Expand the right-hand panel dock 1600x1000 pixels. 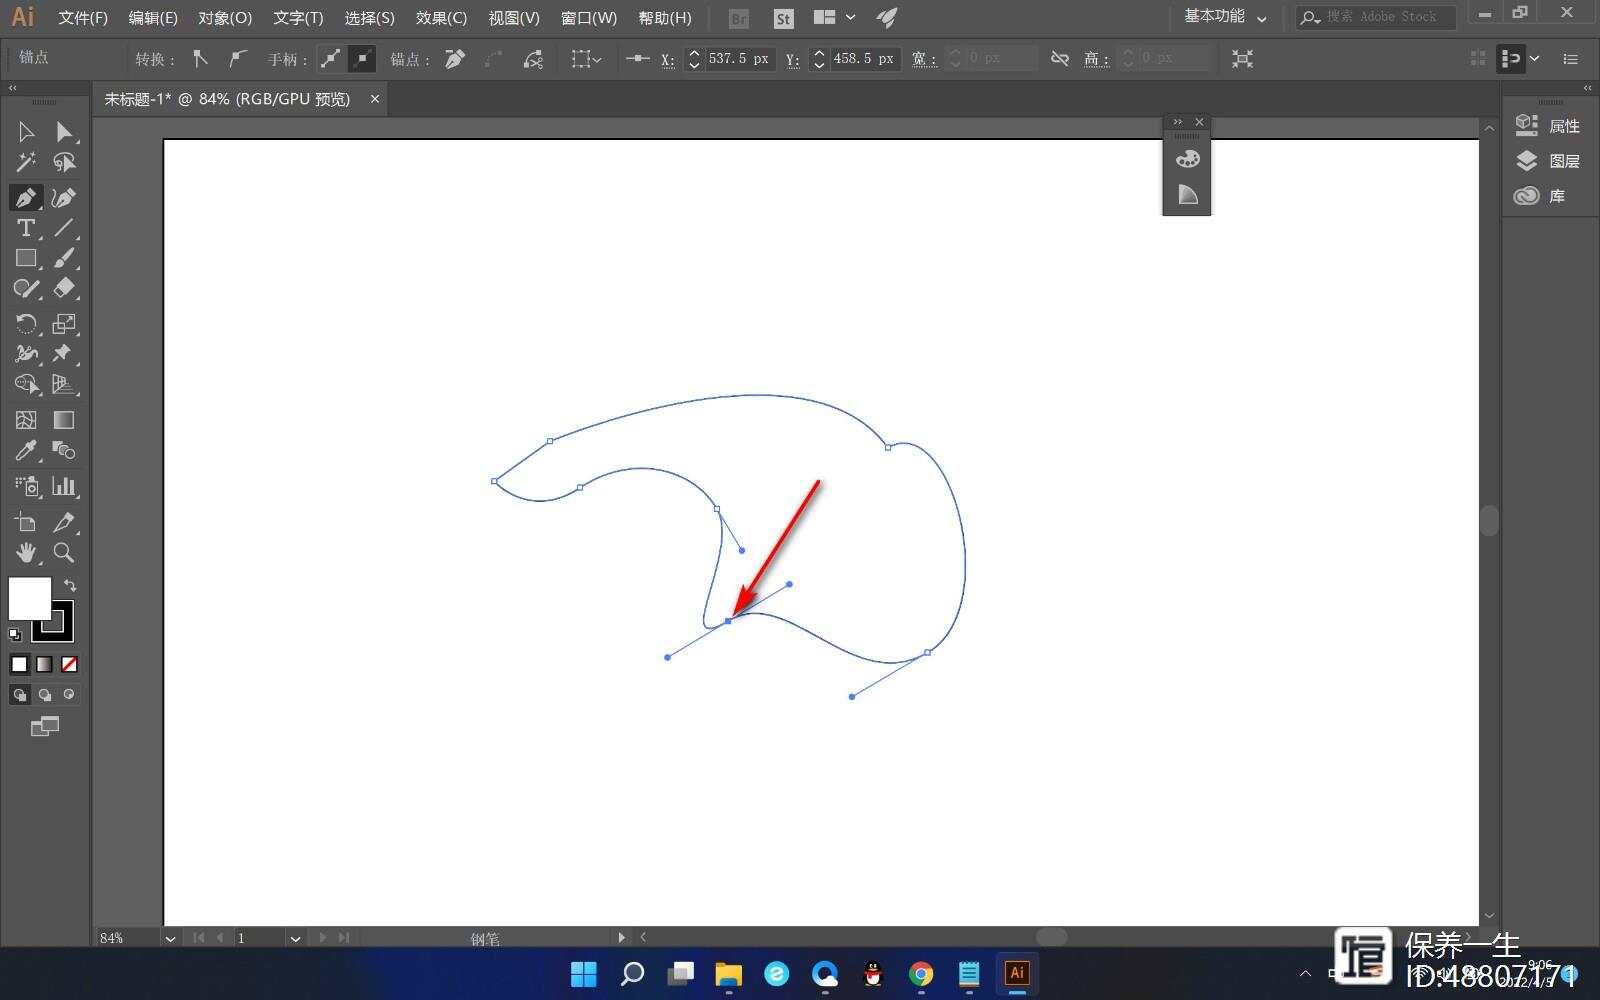coord(1587,88)
